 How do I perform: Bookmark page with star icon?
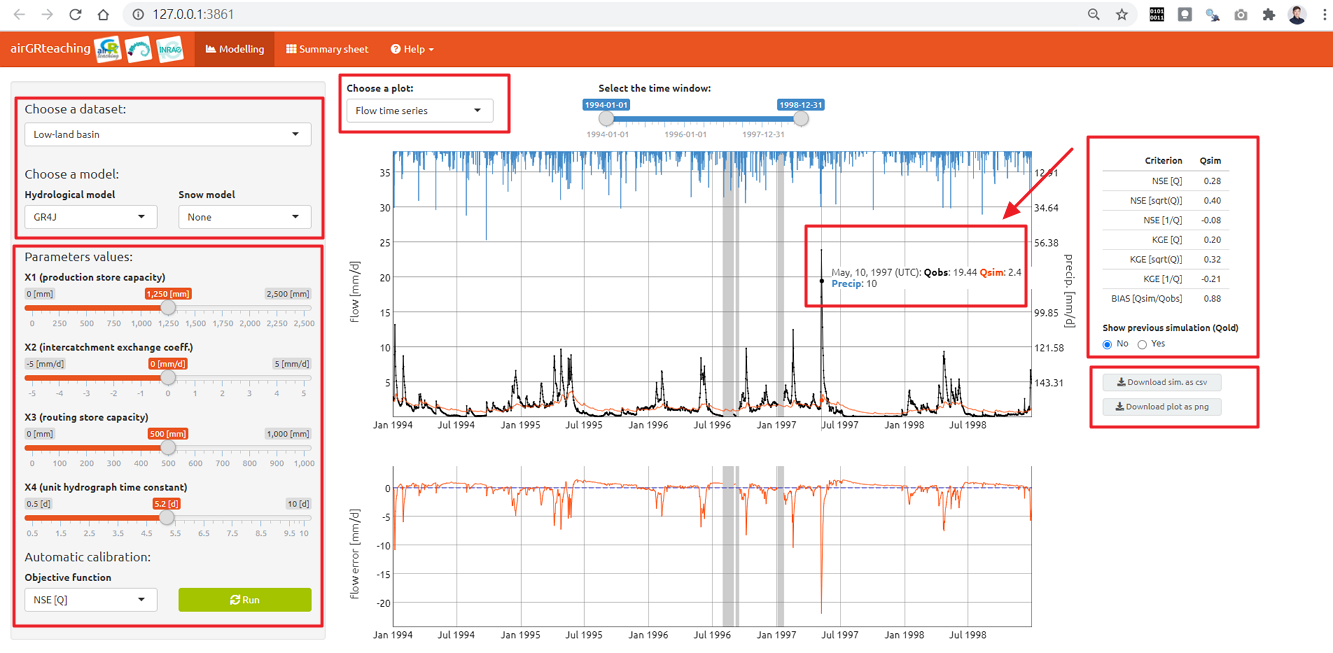(1122, 15)
